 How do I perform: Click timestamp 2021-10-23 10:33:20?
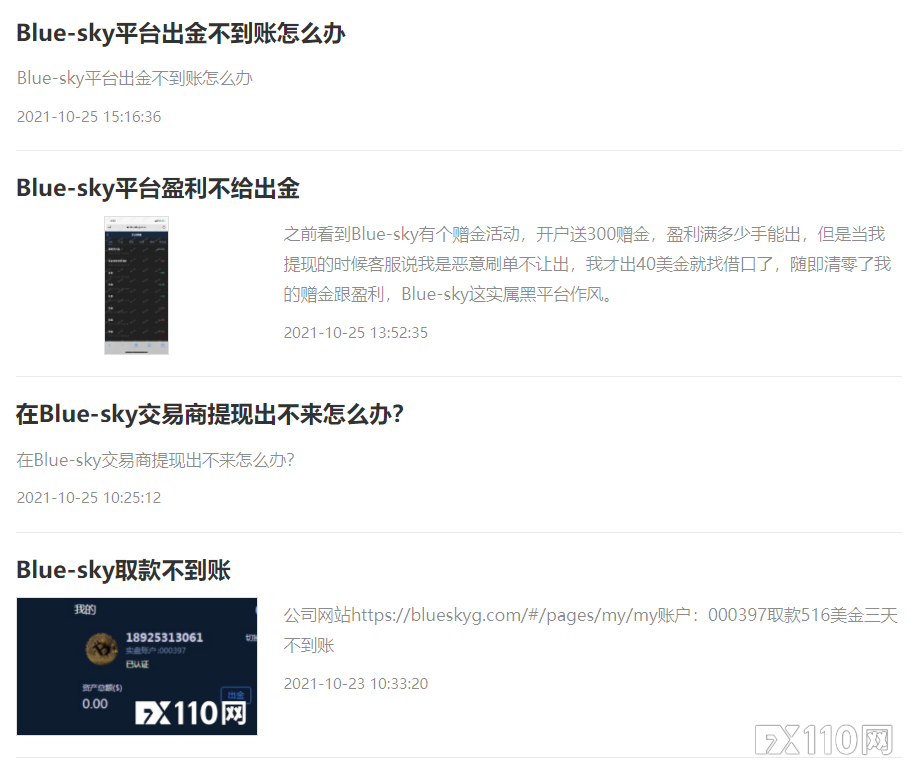click(356, 683)
